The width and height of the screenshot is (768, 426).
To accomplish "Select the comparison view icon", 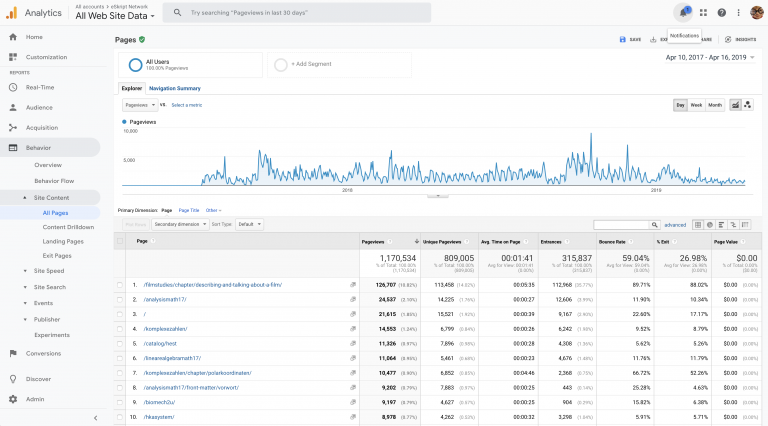I will click(x=733, y=225).
